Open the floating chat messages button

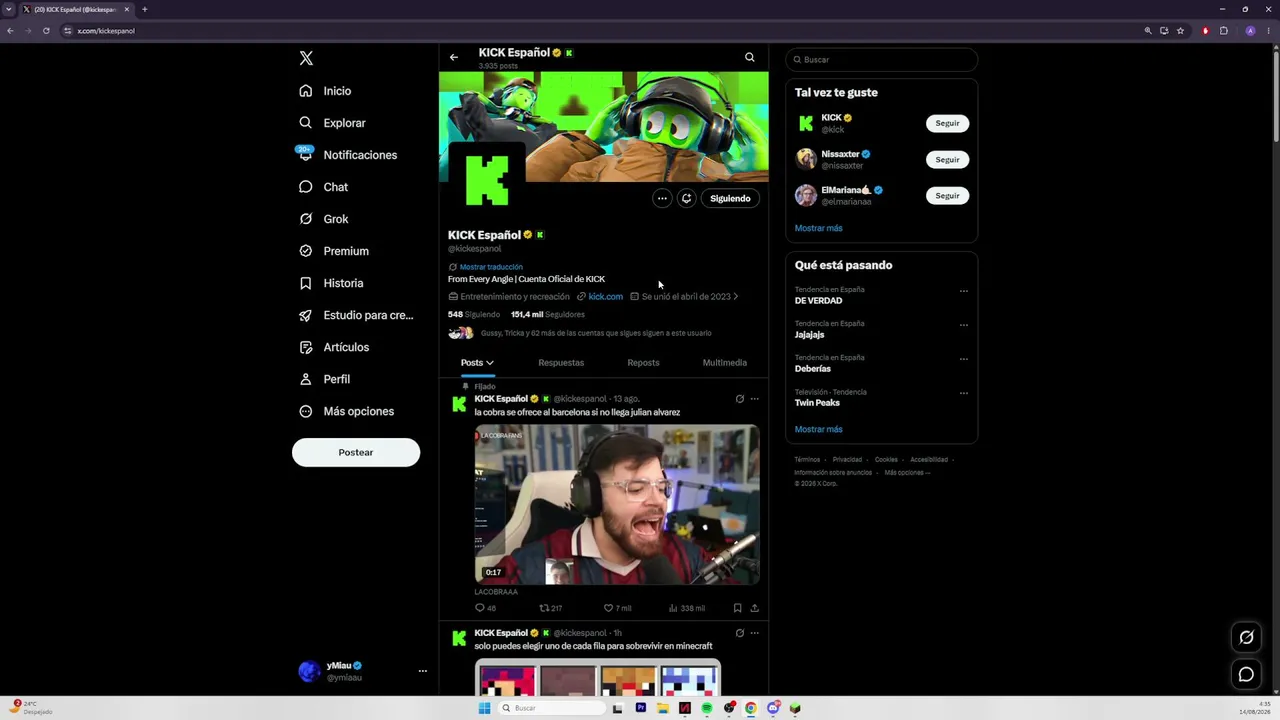1246,674
